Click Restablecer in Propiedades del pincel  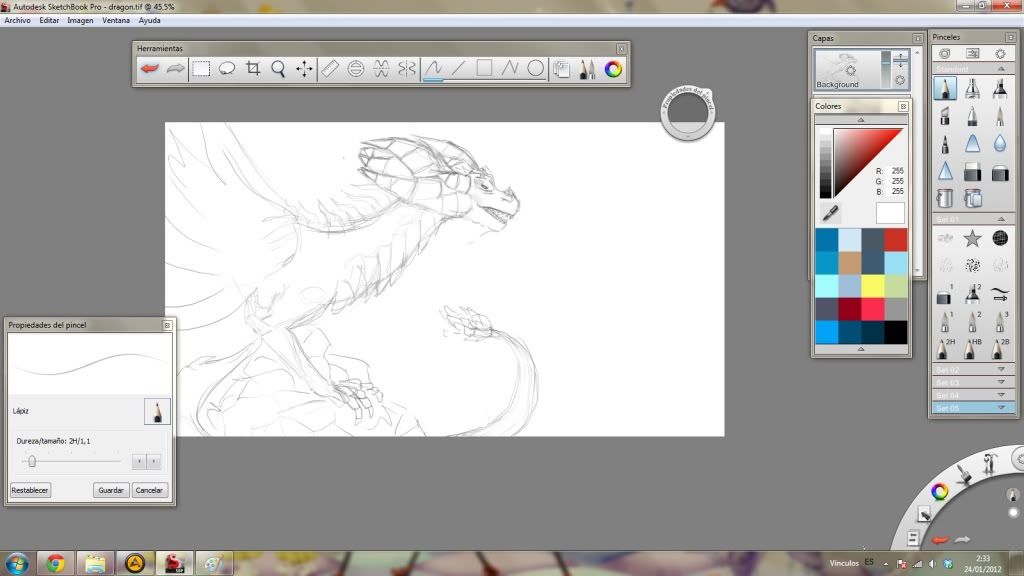pos(30,490)
